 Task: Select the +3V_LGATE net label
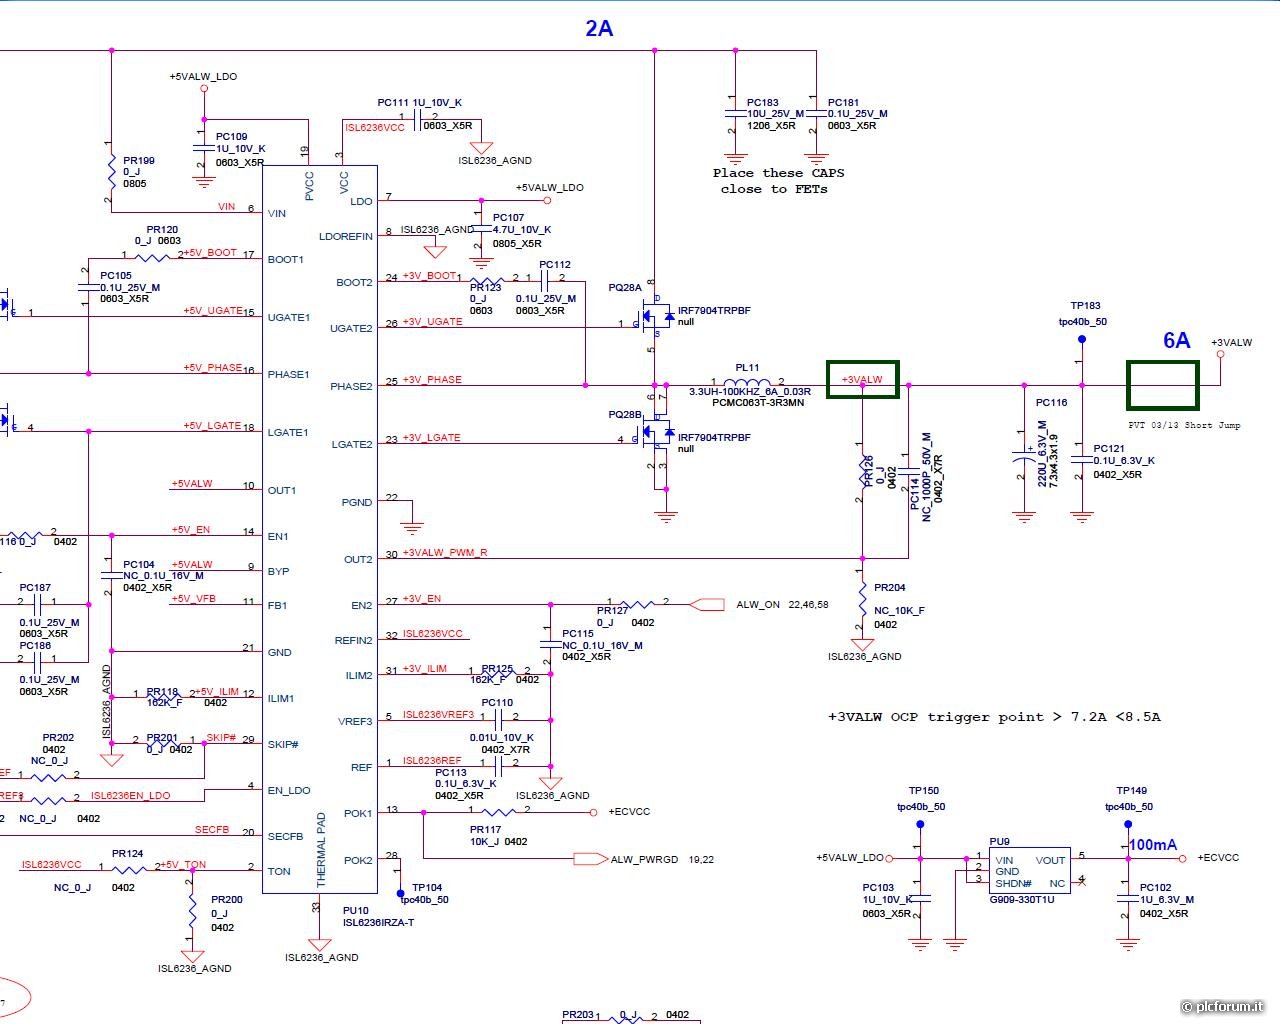tap(431, 437)
